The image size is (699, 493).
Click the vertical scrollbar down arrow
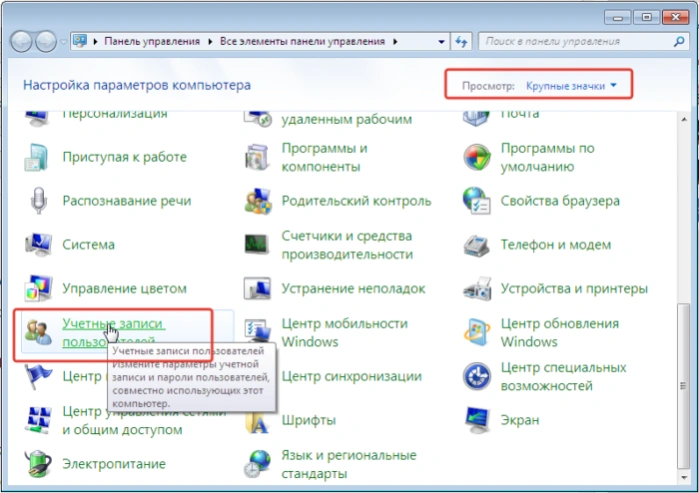pyautogui.click(x=684, y=477)
